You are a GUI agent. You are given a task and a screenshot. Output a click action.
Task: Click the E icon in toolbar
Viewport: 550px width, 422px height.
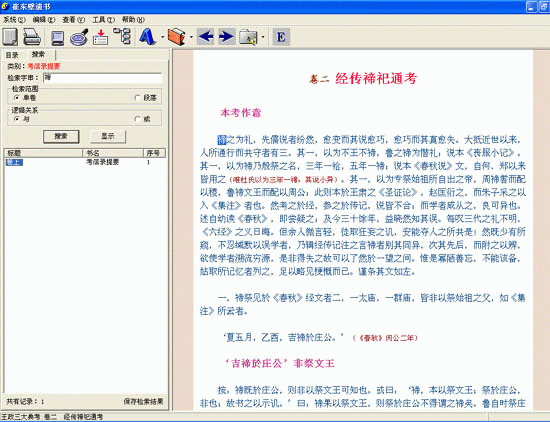(x=281, y=36)
